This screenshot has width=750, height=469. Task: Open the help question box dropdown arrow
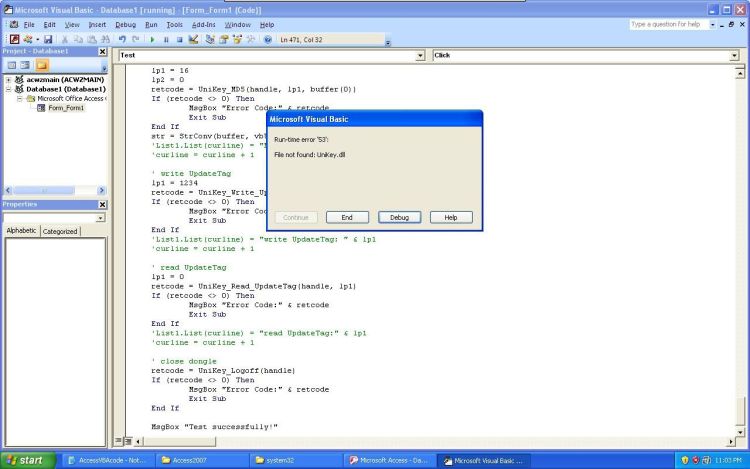coord(713,24)
